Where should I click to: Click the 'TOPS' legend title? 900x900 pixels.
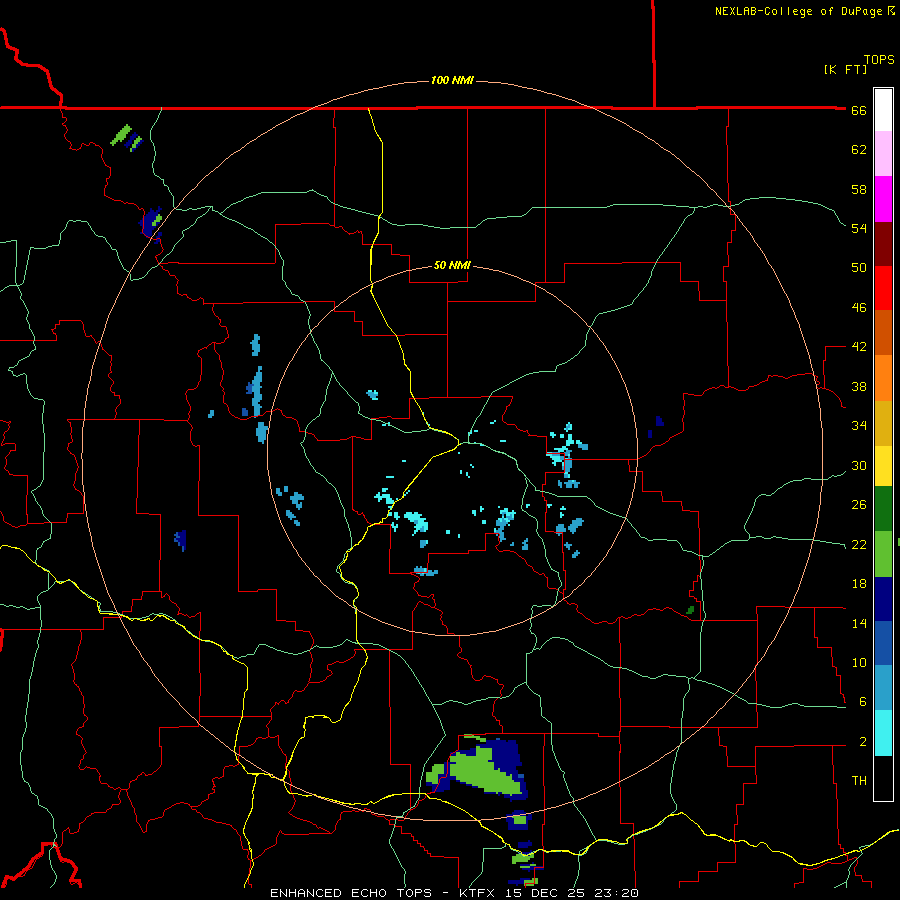(879, 60)
